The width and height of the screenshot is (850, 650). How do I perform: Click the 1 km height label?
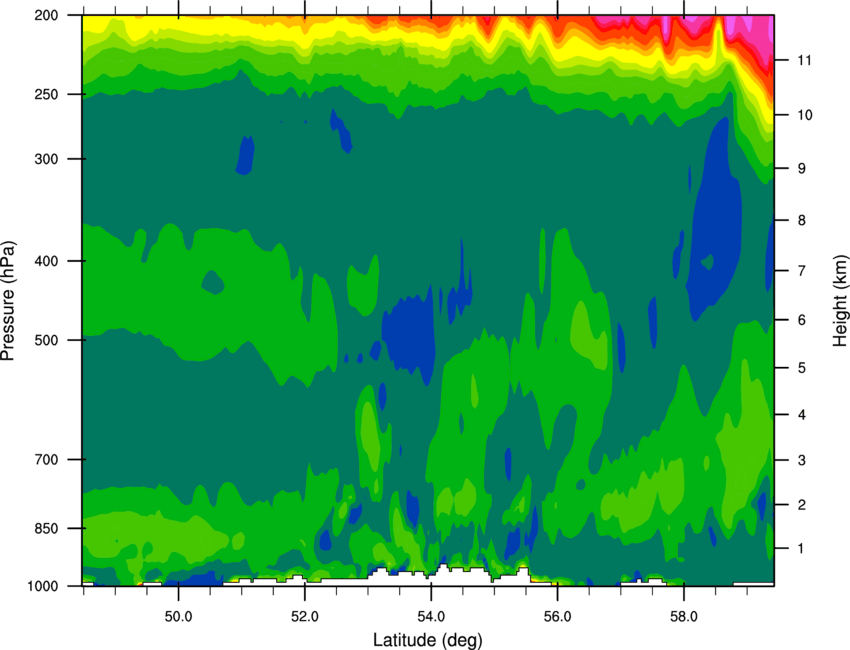tap(801, 549)
